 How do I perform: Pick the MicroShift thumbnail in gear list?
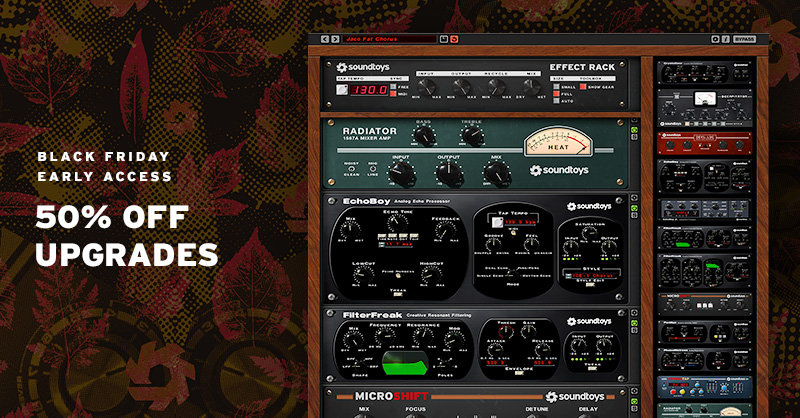click(x=704, y=303)
